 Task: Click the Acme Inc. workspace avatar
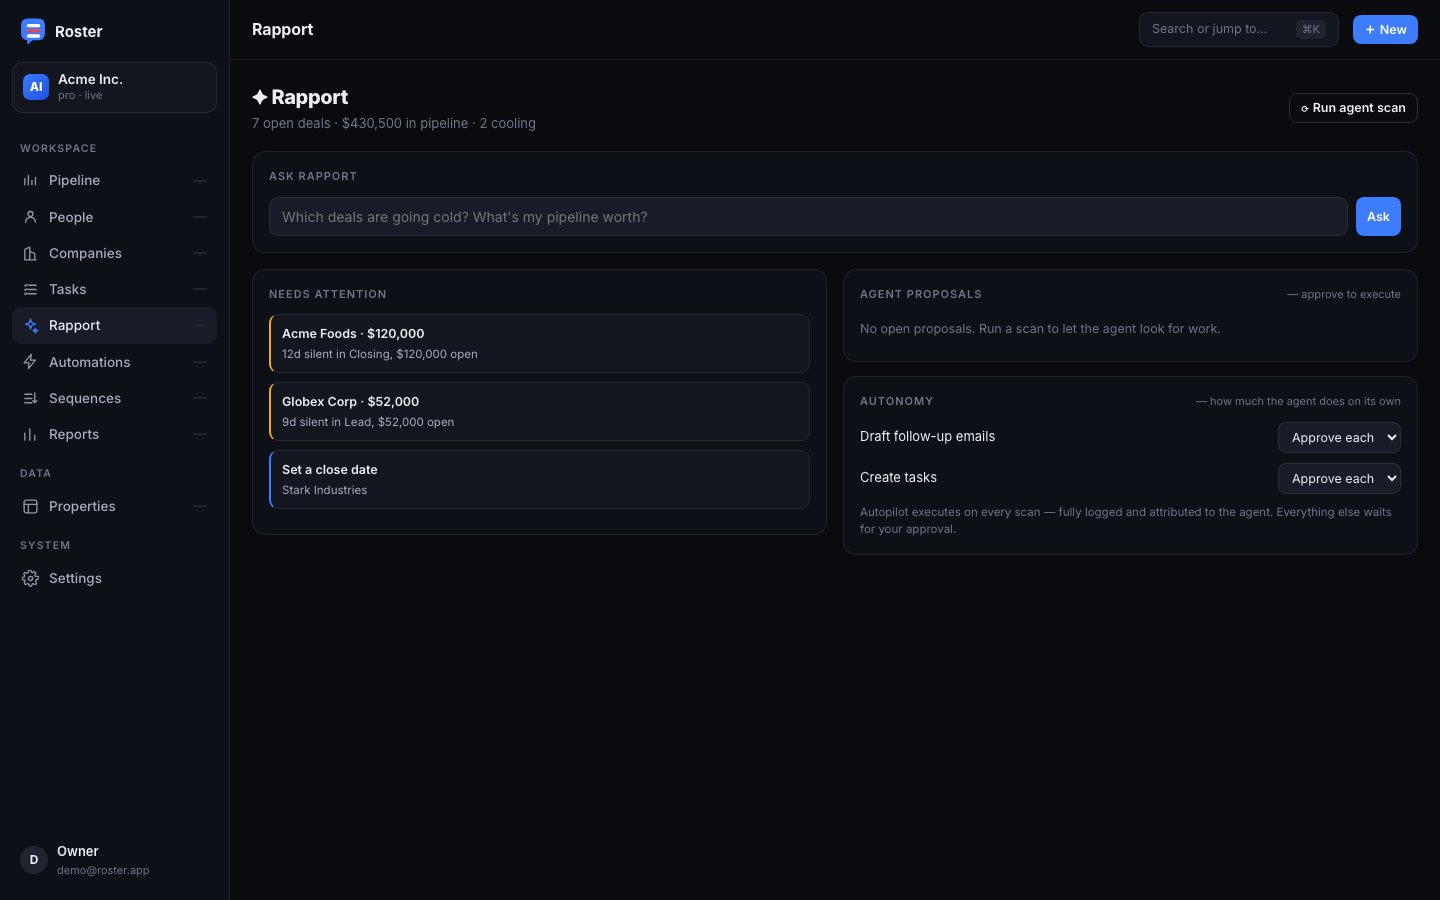pyautogui.click(x=36, y=87)
